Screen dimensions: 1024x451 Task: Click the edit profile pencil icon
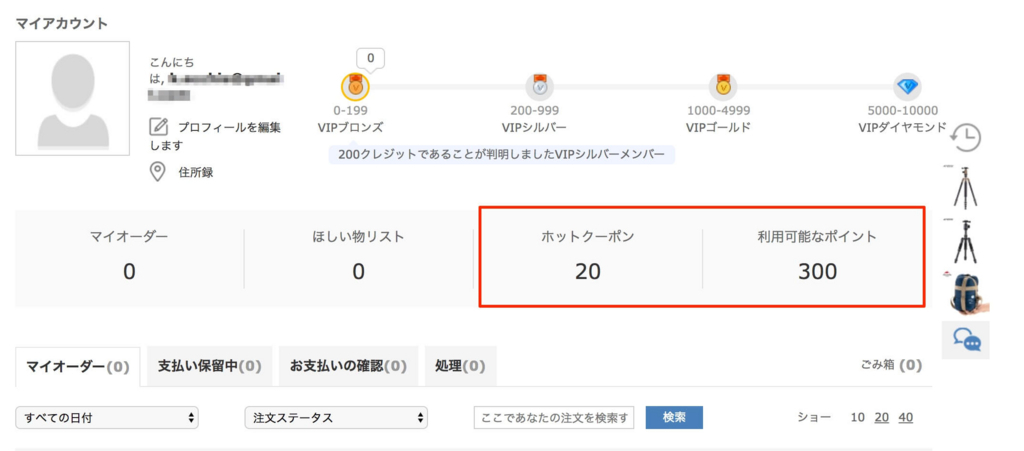click(158, 127)
